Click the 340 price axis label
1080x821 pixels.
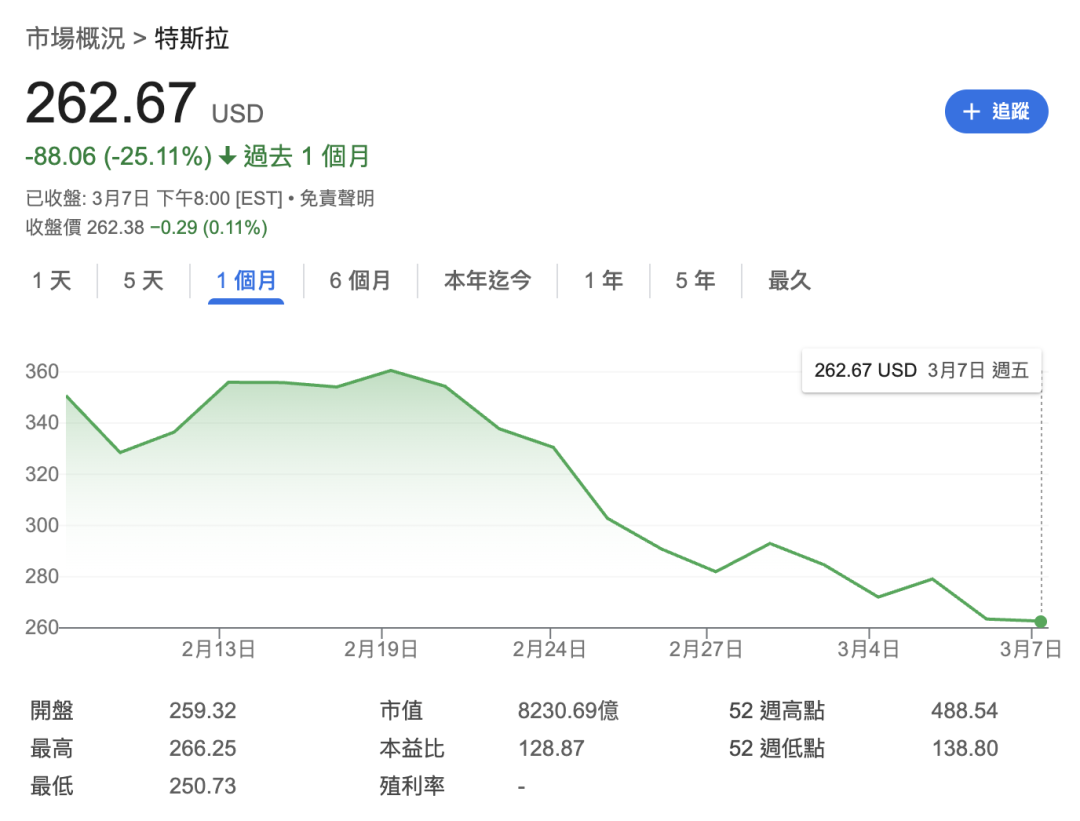pos(42,422)
